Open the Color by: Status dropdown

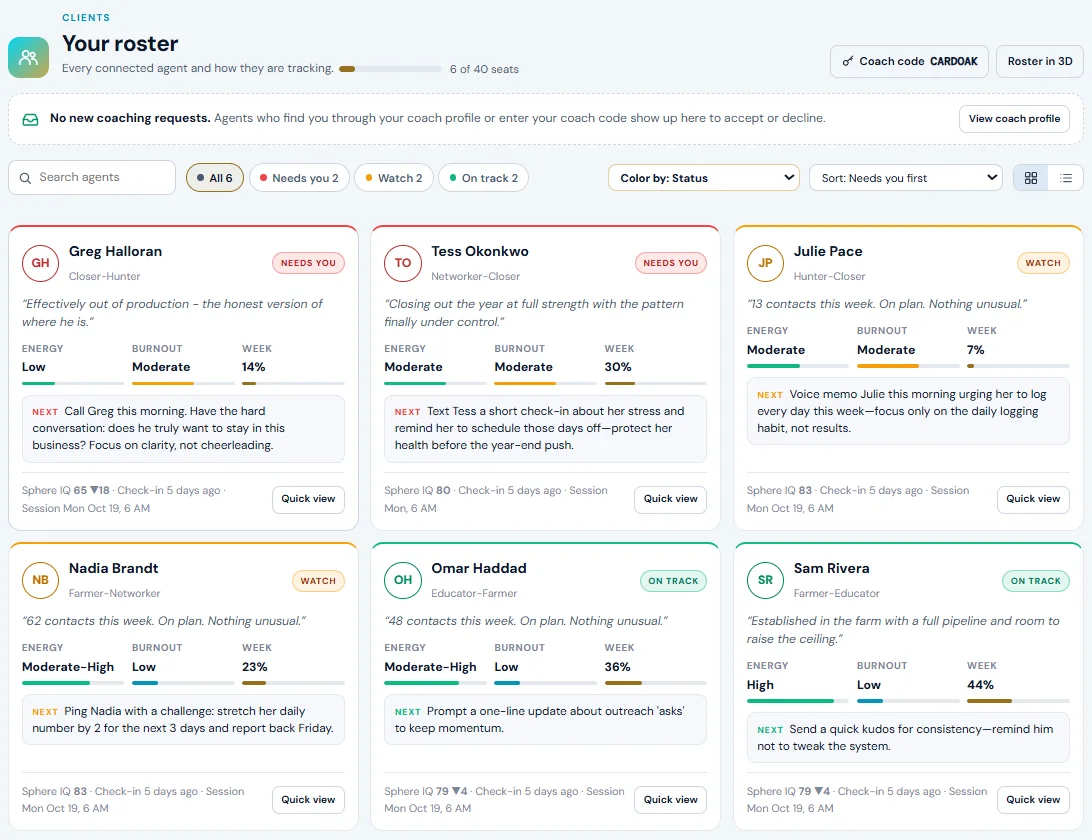(x=704, y=178)
